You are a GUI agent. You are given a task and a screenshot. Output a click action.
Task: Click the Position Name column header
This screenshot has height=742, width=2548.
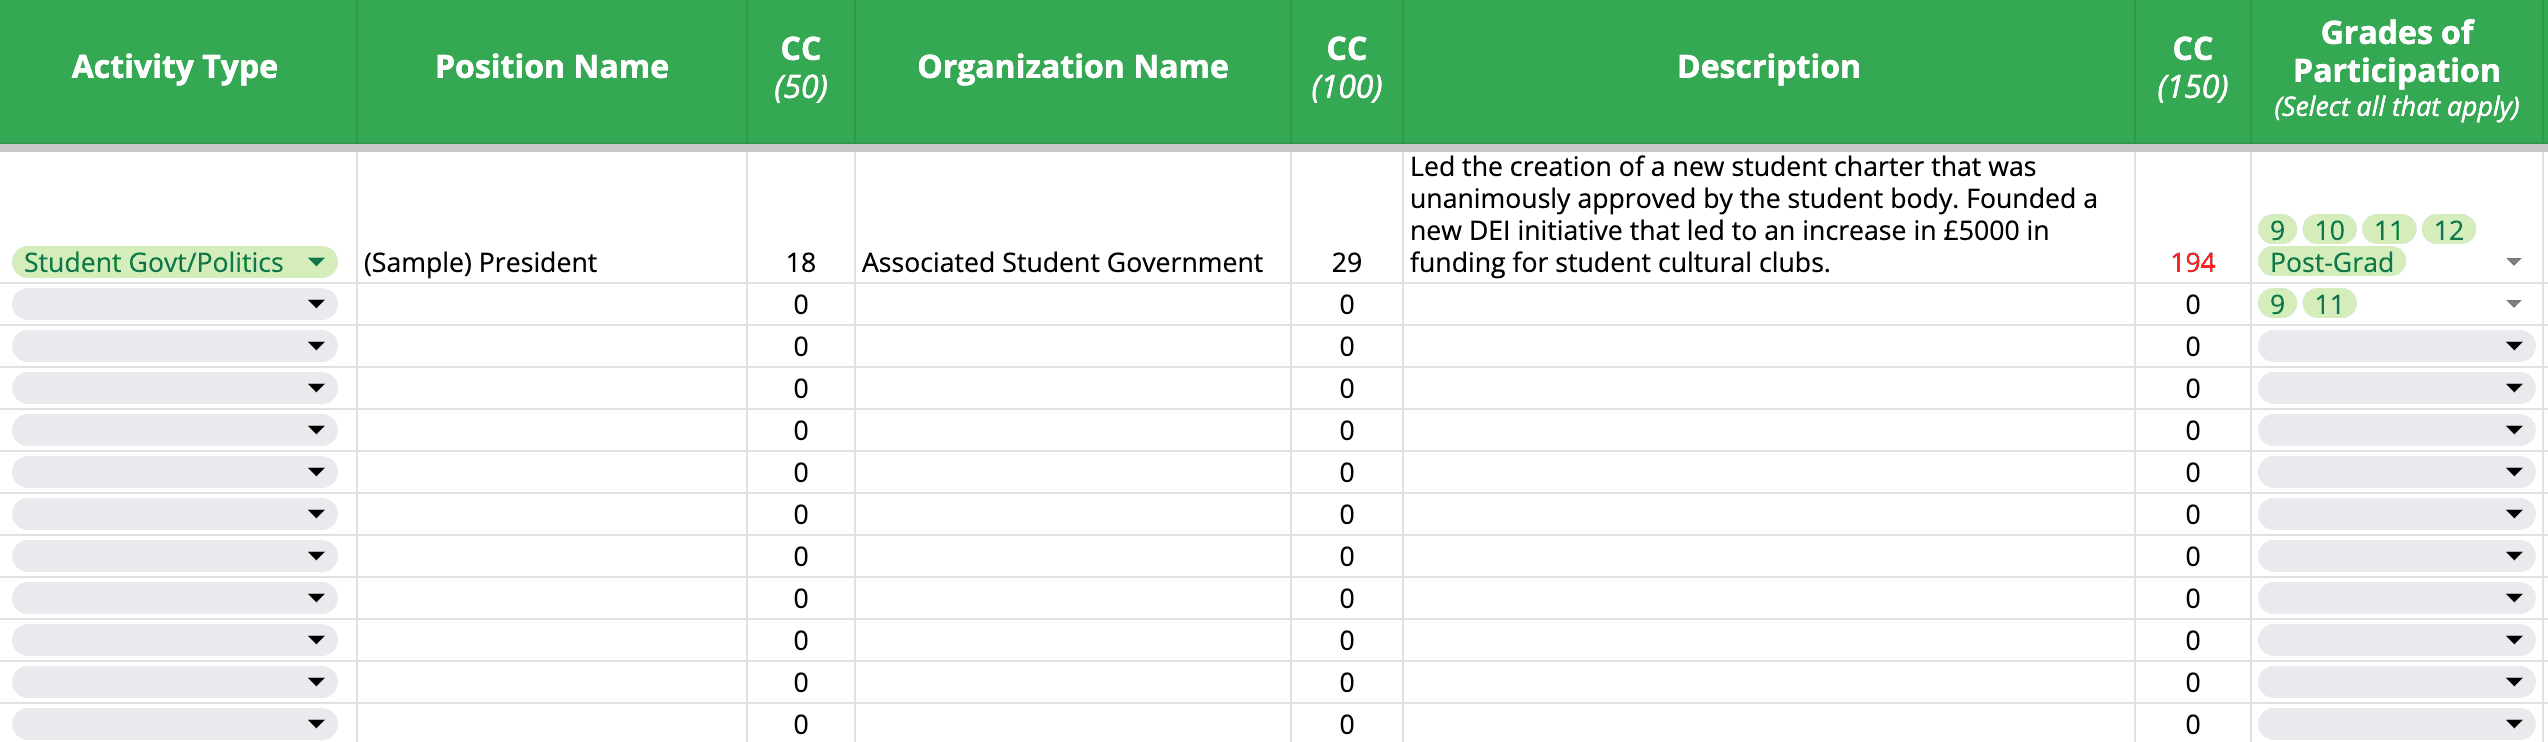point(552,67)
